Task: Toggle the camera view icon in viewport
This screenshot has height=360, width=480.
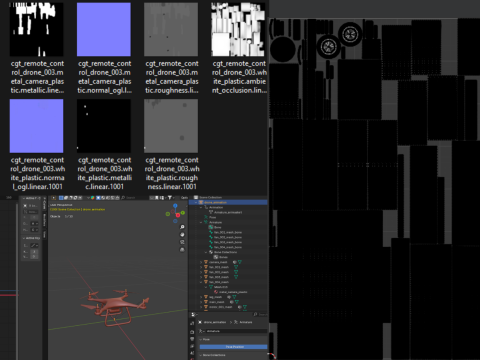Action: click(182, 242)
